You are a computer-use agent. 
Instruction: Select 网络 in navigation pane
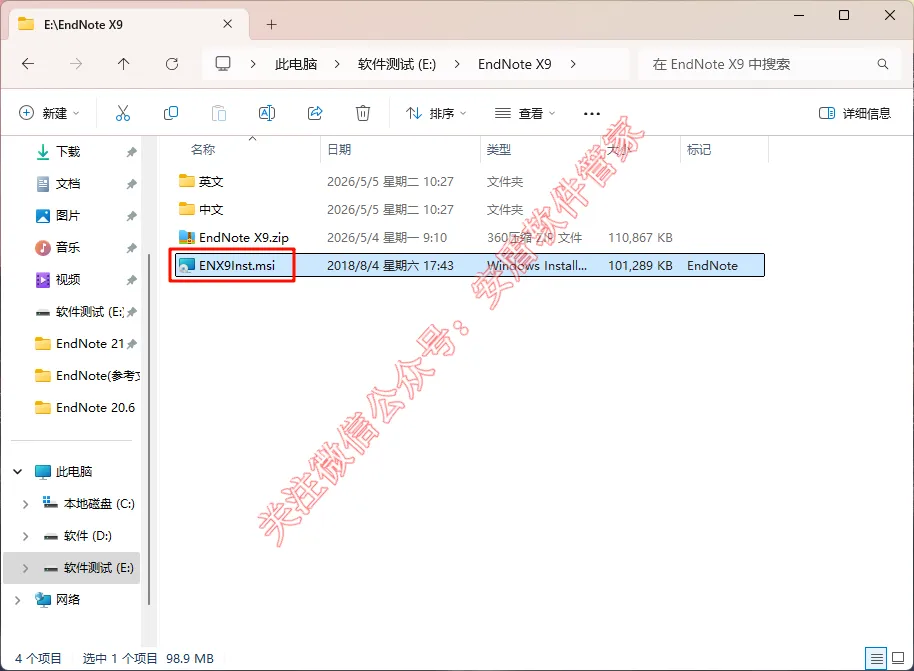57,600
